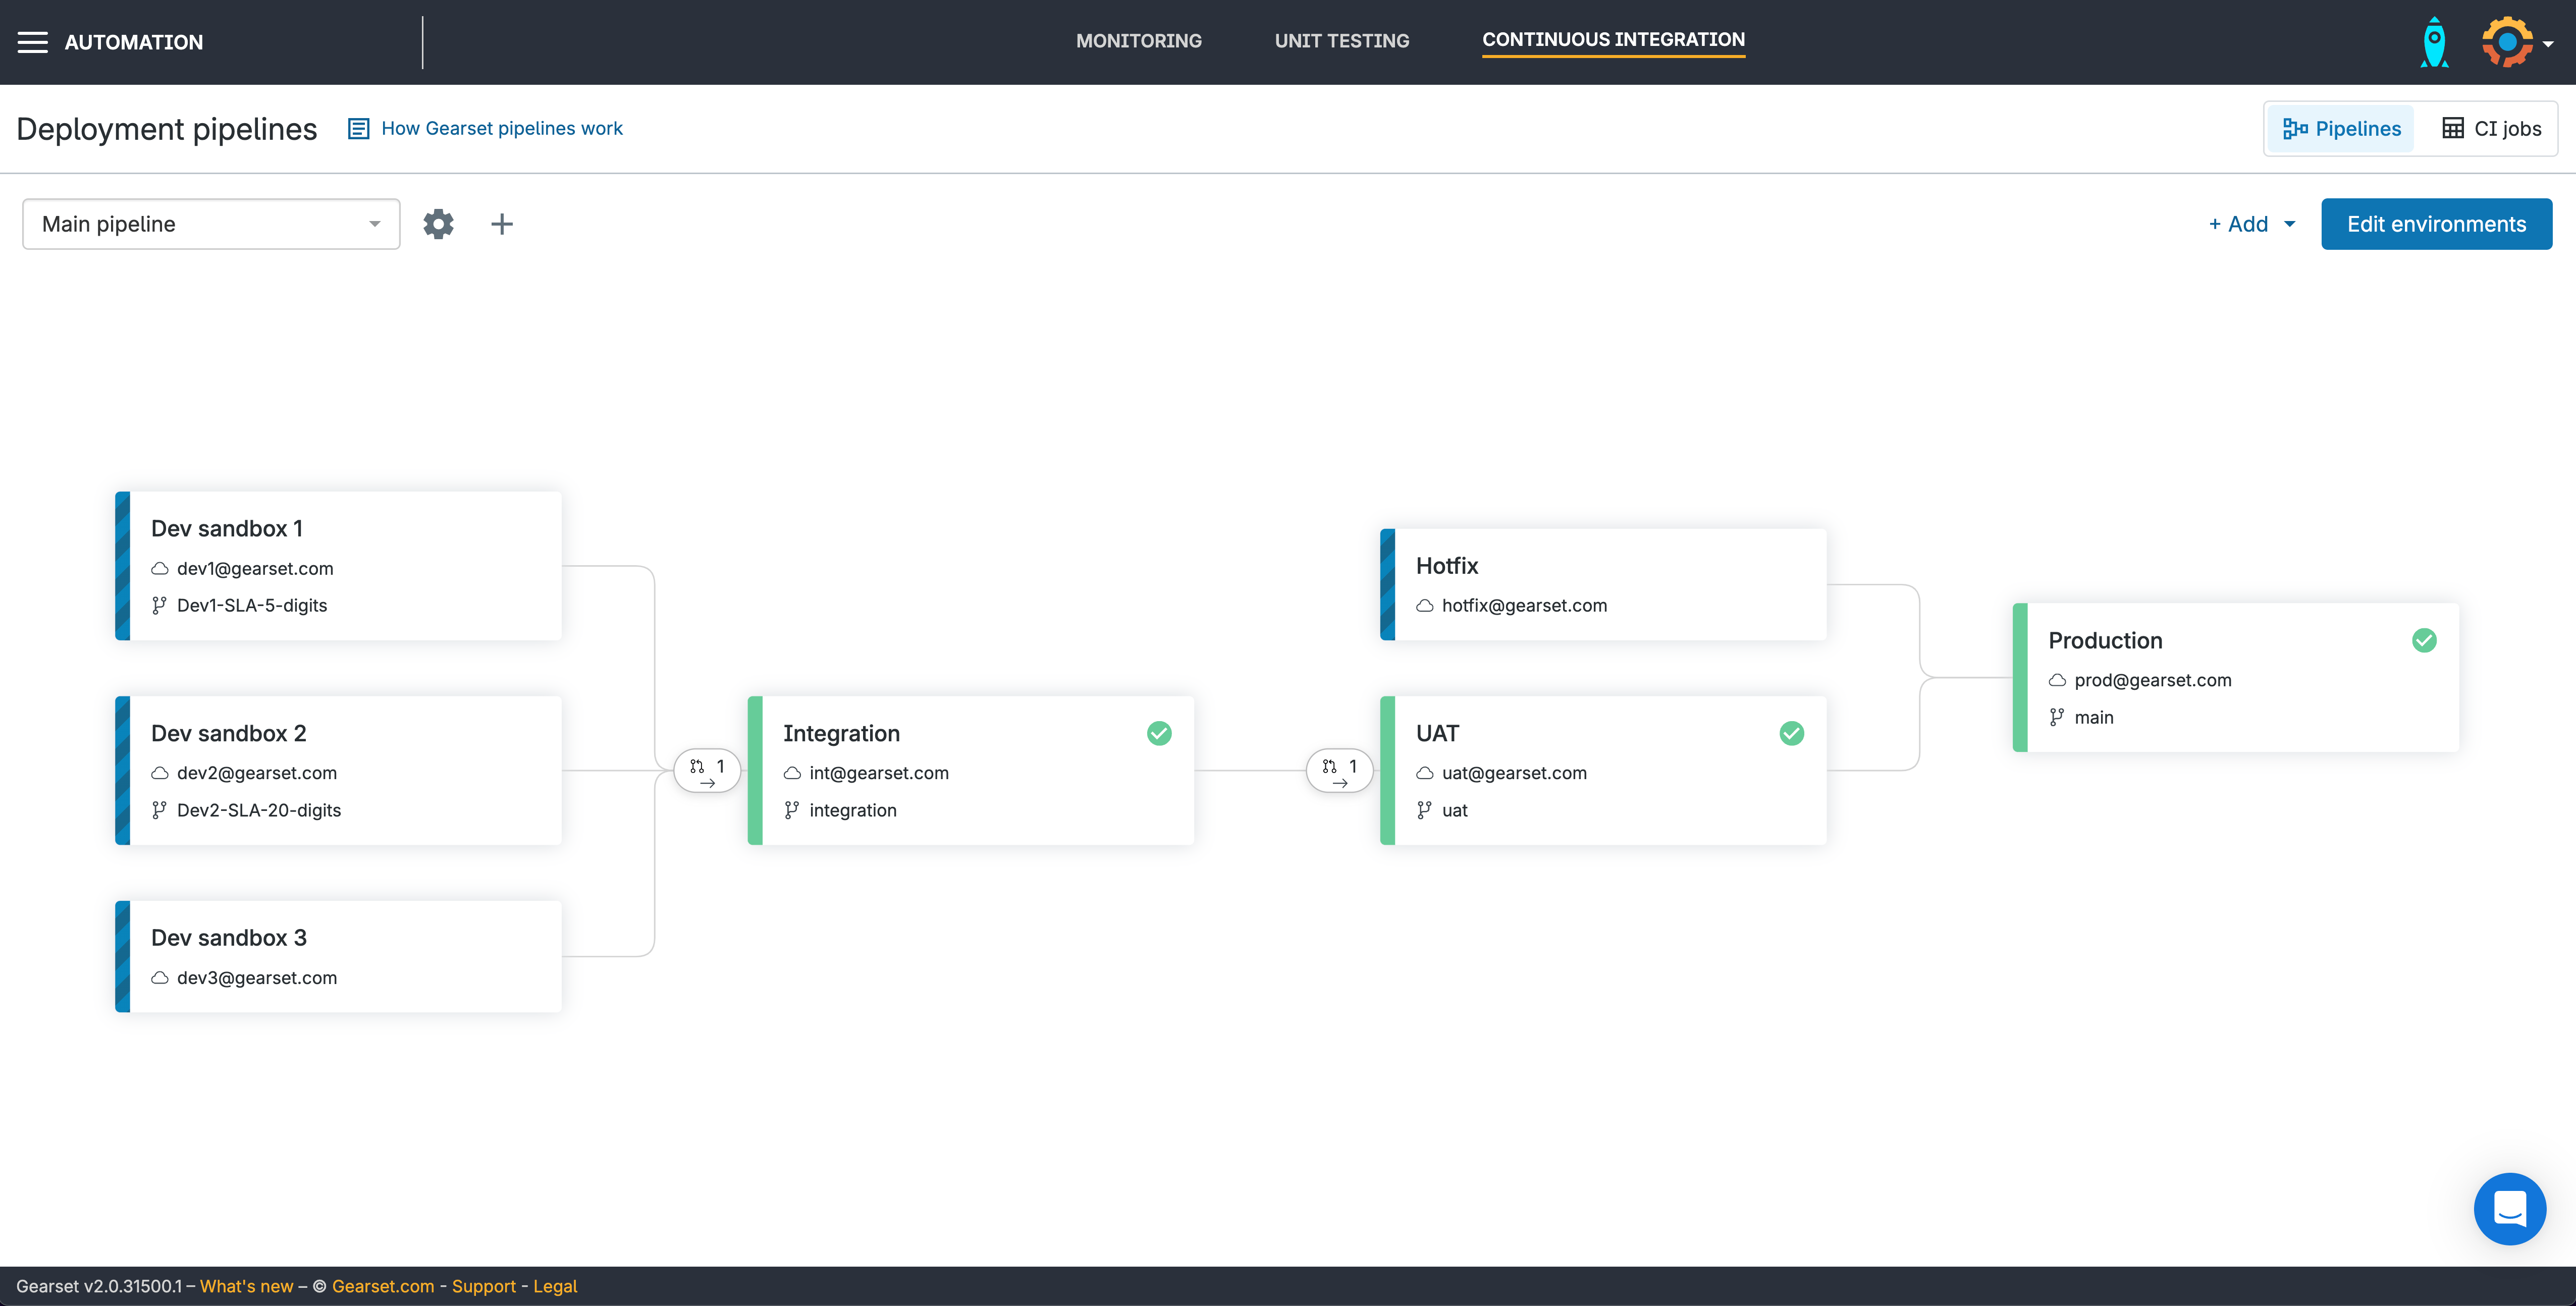Open the Unit Testing tab
The width and height of the screenshot is (2576, 1306).
[1341, 41]
